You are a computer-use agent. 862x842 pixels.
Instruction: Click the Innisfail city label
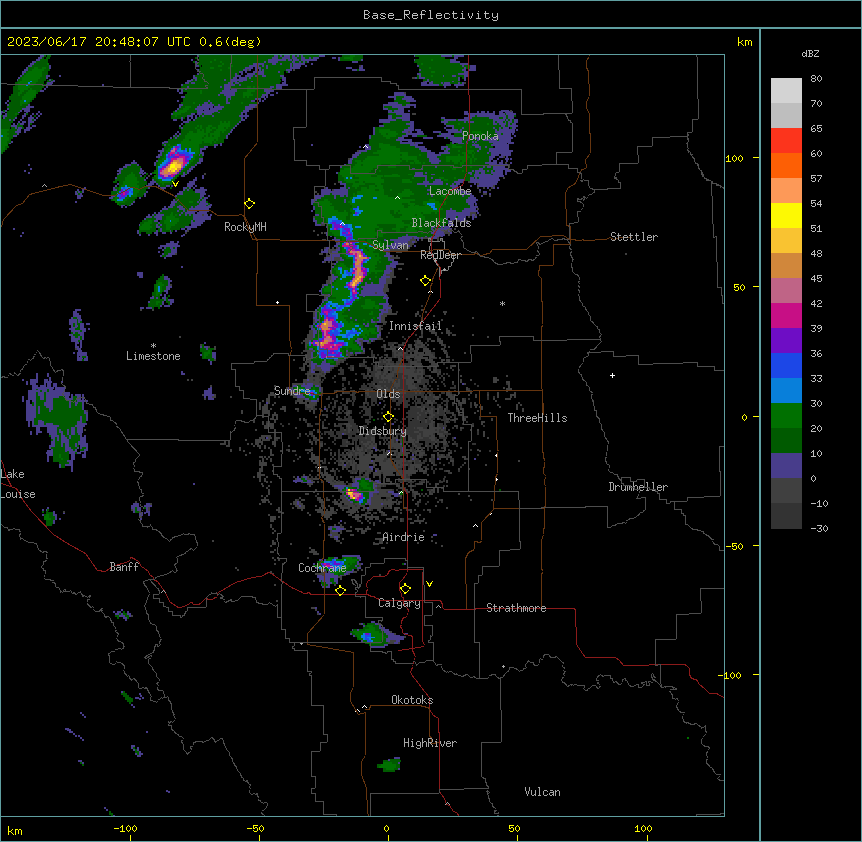click(415, 326)
